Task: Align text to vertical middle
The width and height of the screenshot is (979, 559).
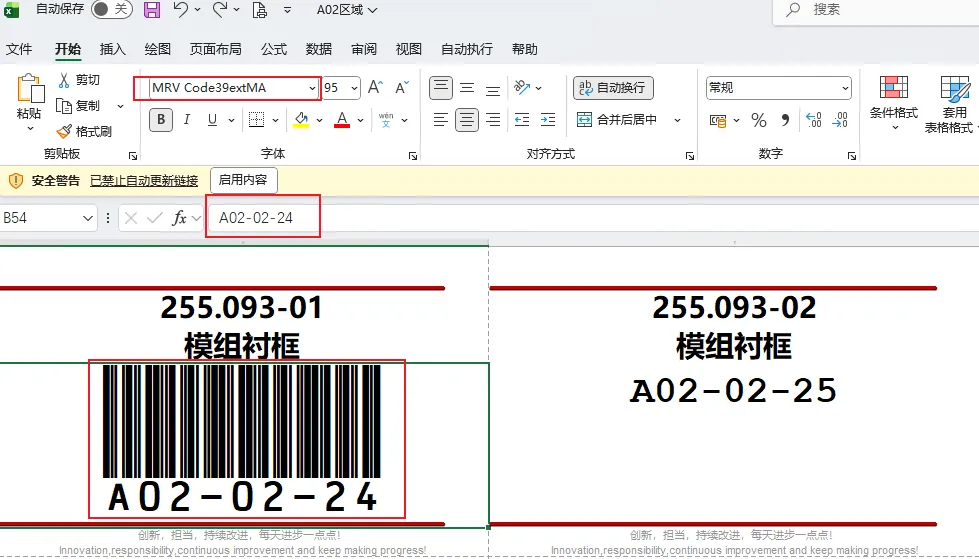Action: (467, 87)
